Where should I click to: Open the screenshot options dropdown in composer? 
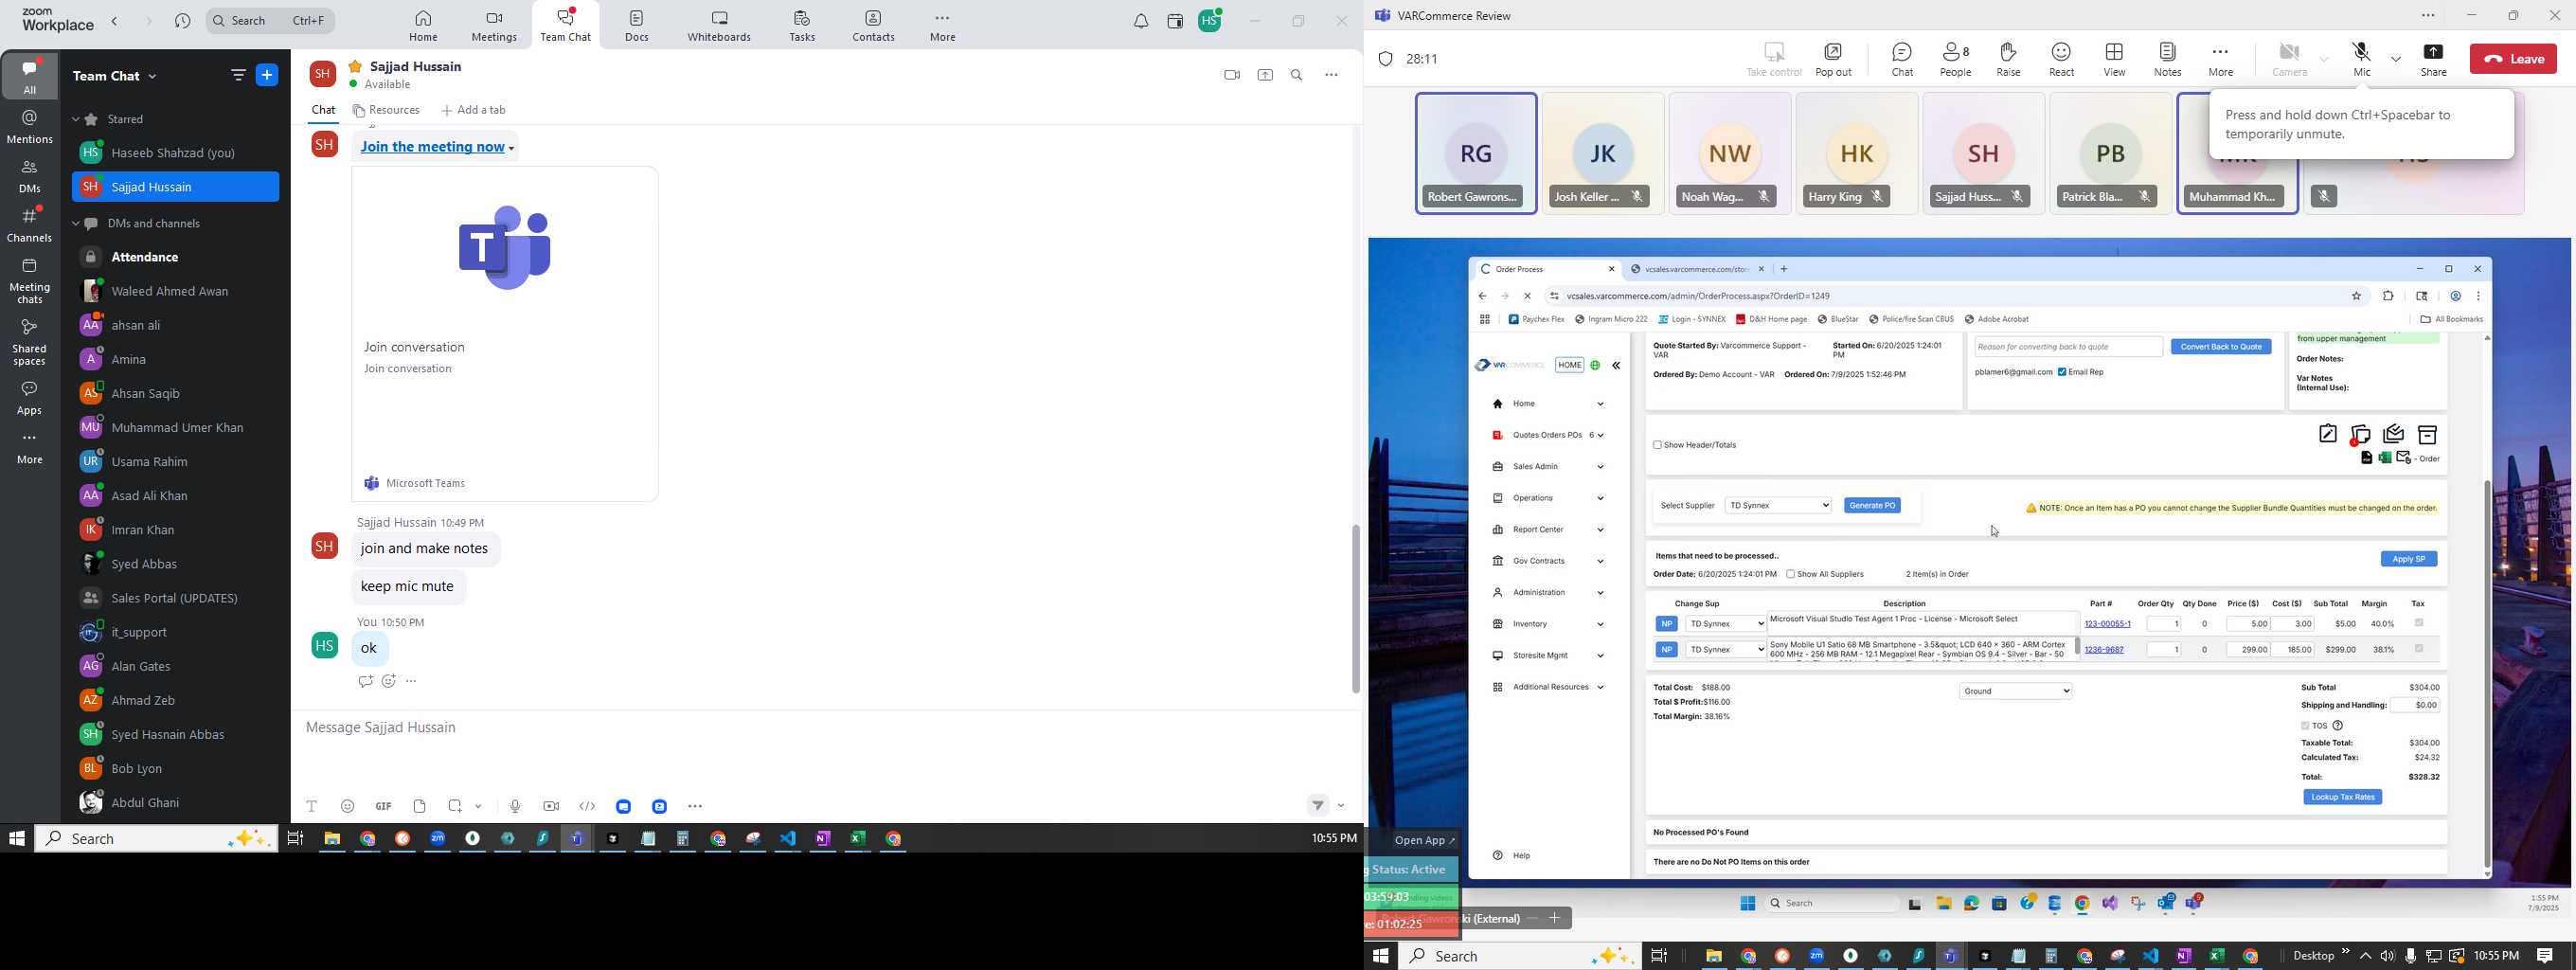[x=480, y=807]
